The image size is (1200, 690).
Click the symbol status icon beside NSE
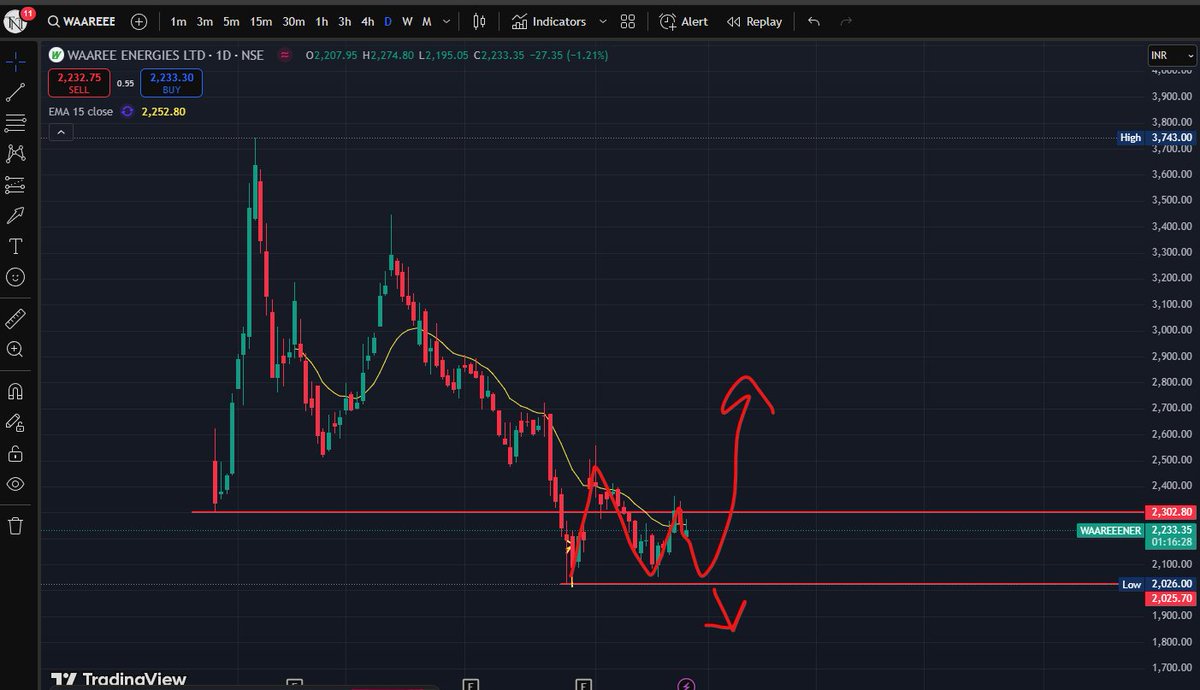click(285, 55)
